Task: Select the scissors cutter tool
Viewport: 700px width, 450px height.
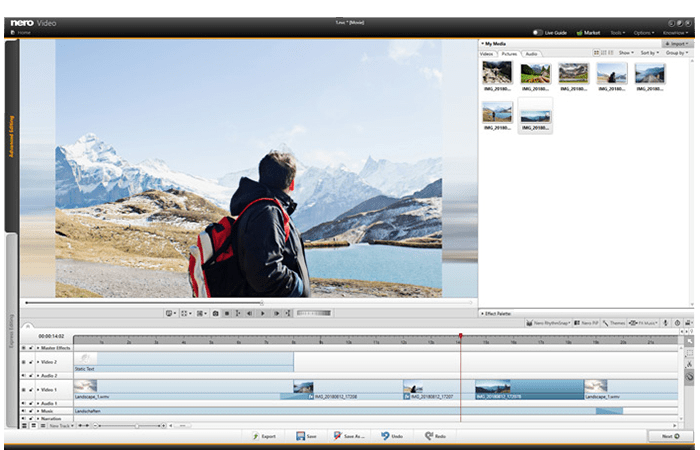Action: [690, 364]
